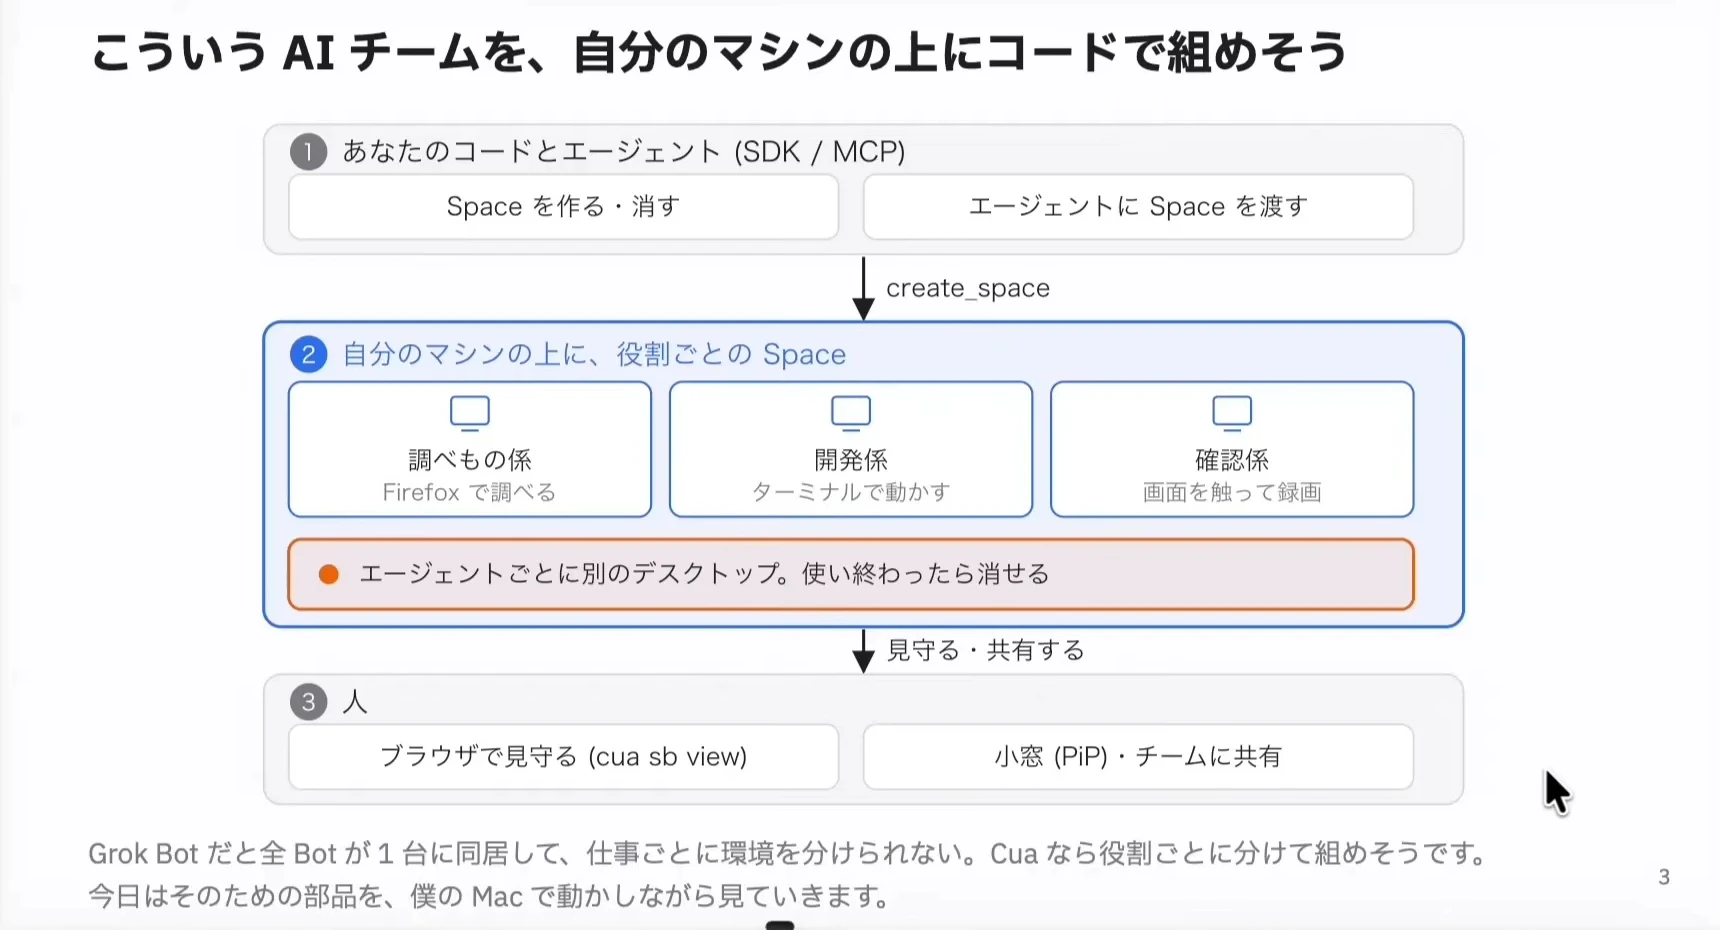Click the orange dot before エージェントごとに
Screen dimensions: 1720x930
pyautogui.click(x=328, y=574)
